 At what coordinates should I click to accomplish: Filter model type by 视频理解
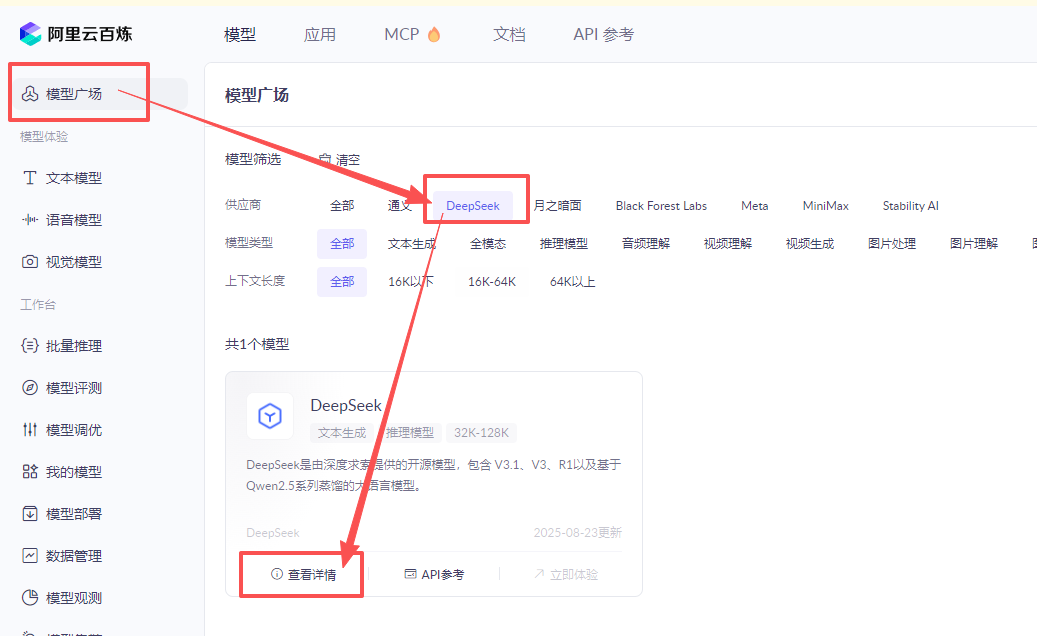point(727,243)
